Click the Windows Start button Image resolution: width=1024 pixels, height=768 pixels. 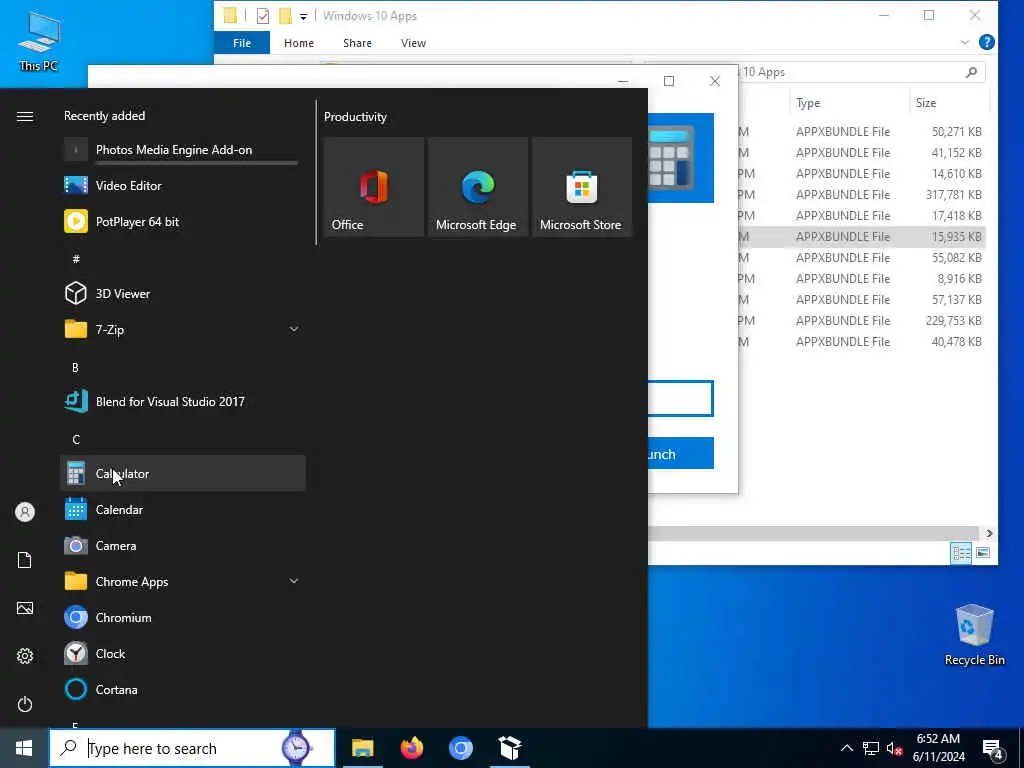(x=24, y=748)
